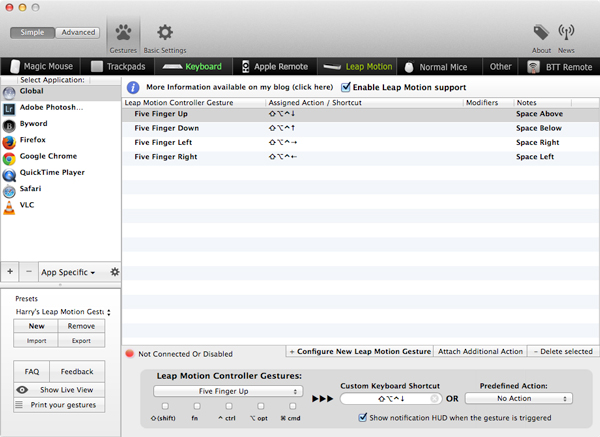This screenshot has height=437, width=600.
Task: Click the Space Above note cell
Action: click(539, 114)
